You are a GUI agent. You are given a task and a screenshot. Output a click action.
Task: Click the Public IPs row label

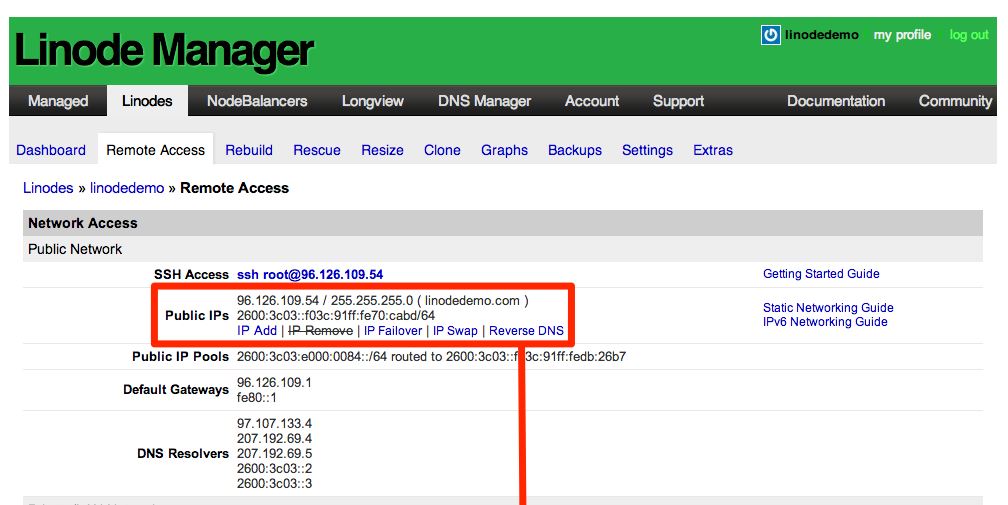pos(197,315)
